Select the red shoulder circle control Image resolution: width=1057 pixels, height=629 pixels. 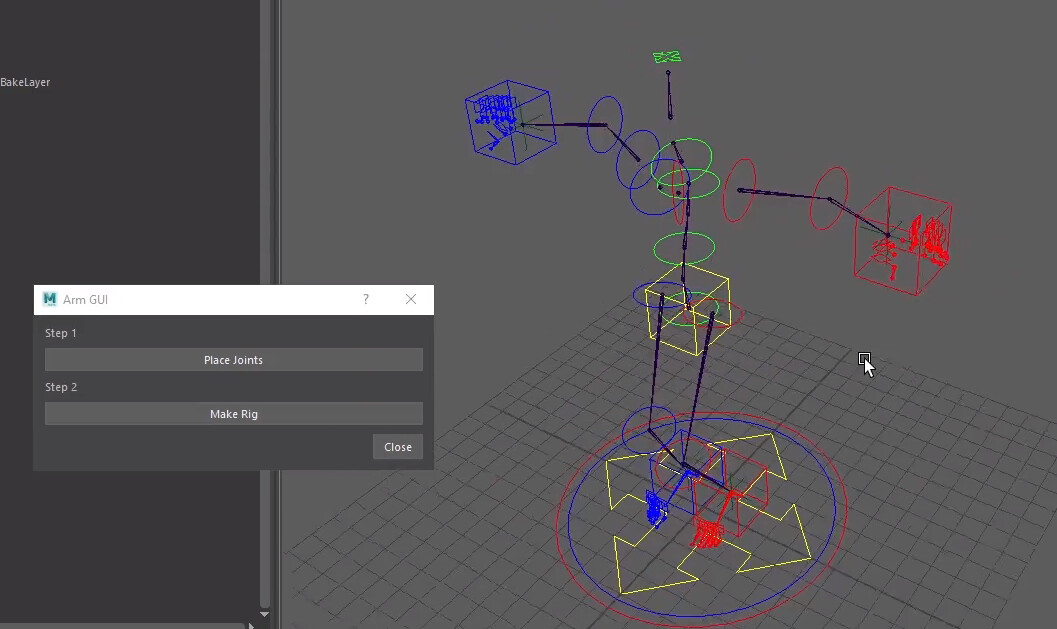740,192
